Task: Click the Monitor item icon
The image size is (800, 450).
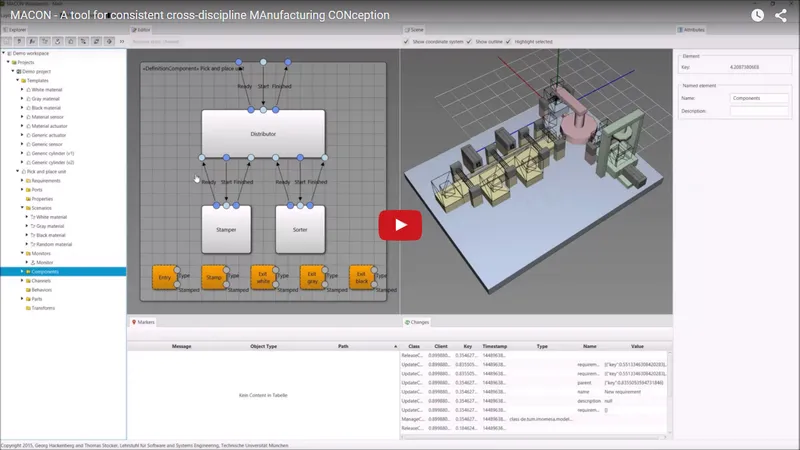Action: (x=33, y=262)
